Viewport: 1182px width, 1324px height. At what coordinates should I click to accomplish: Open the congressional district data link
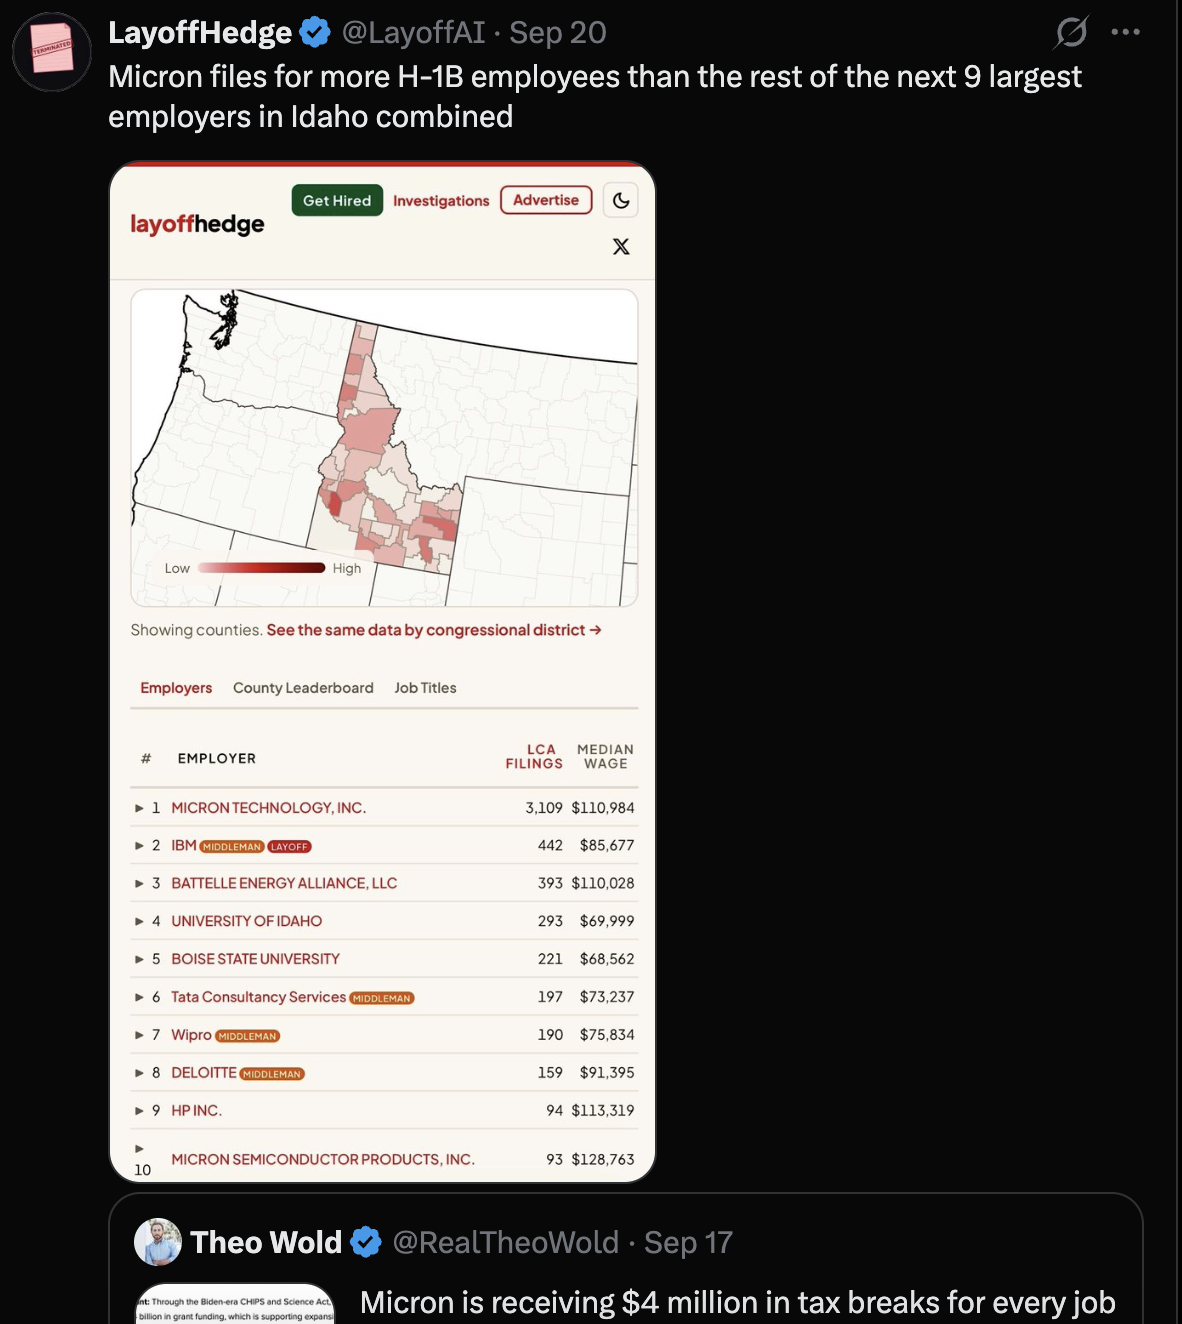click(434, 630)
